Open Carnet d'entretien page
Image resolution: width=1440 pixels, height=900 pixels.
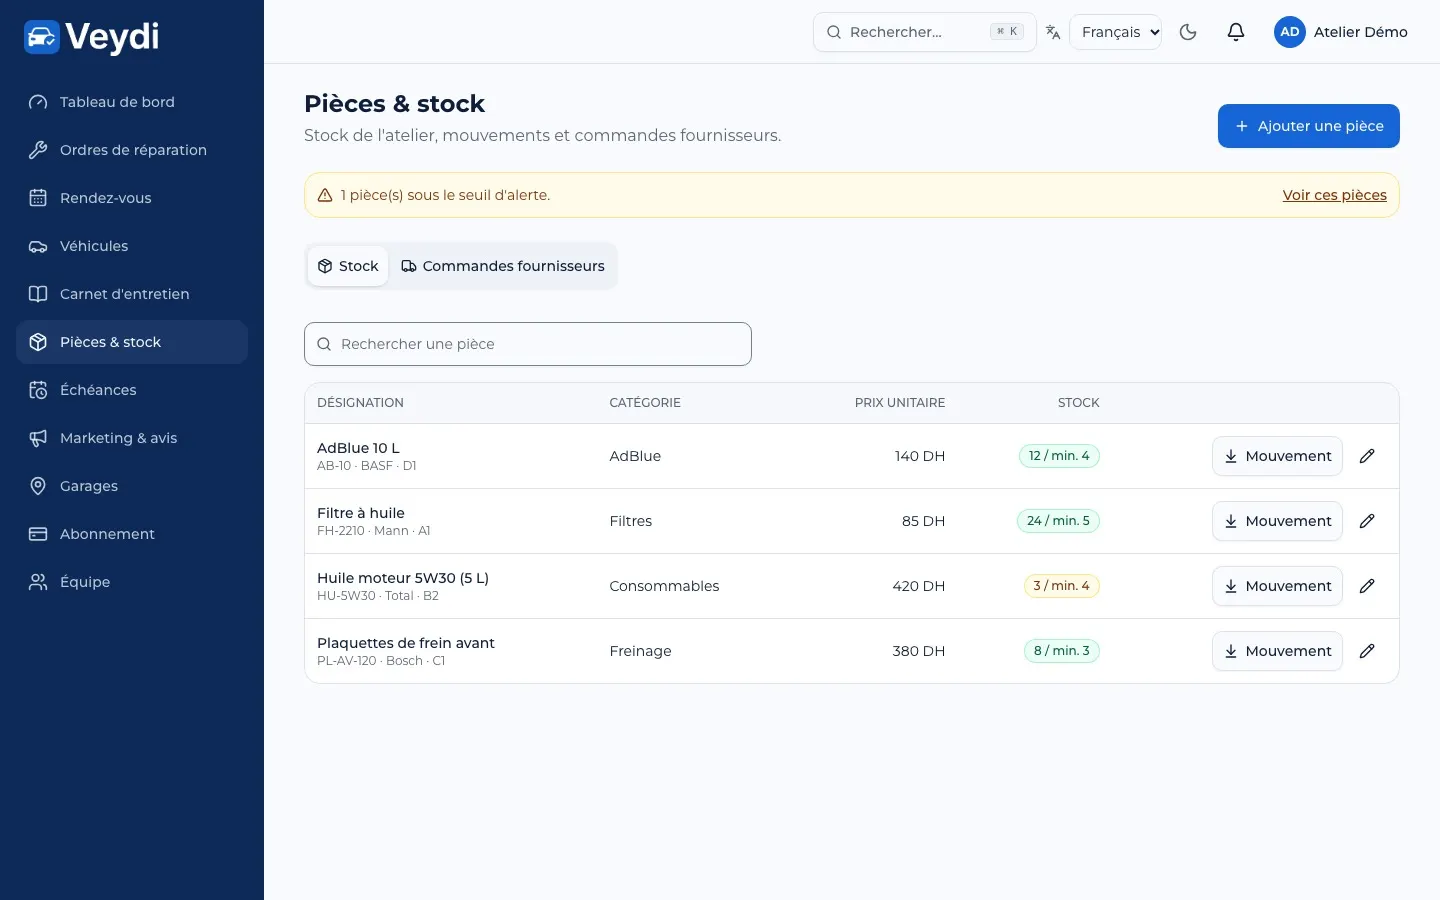[132, 294]
